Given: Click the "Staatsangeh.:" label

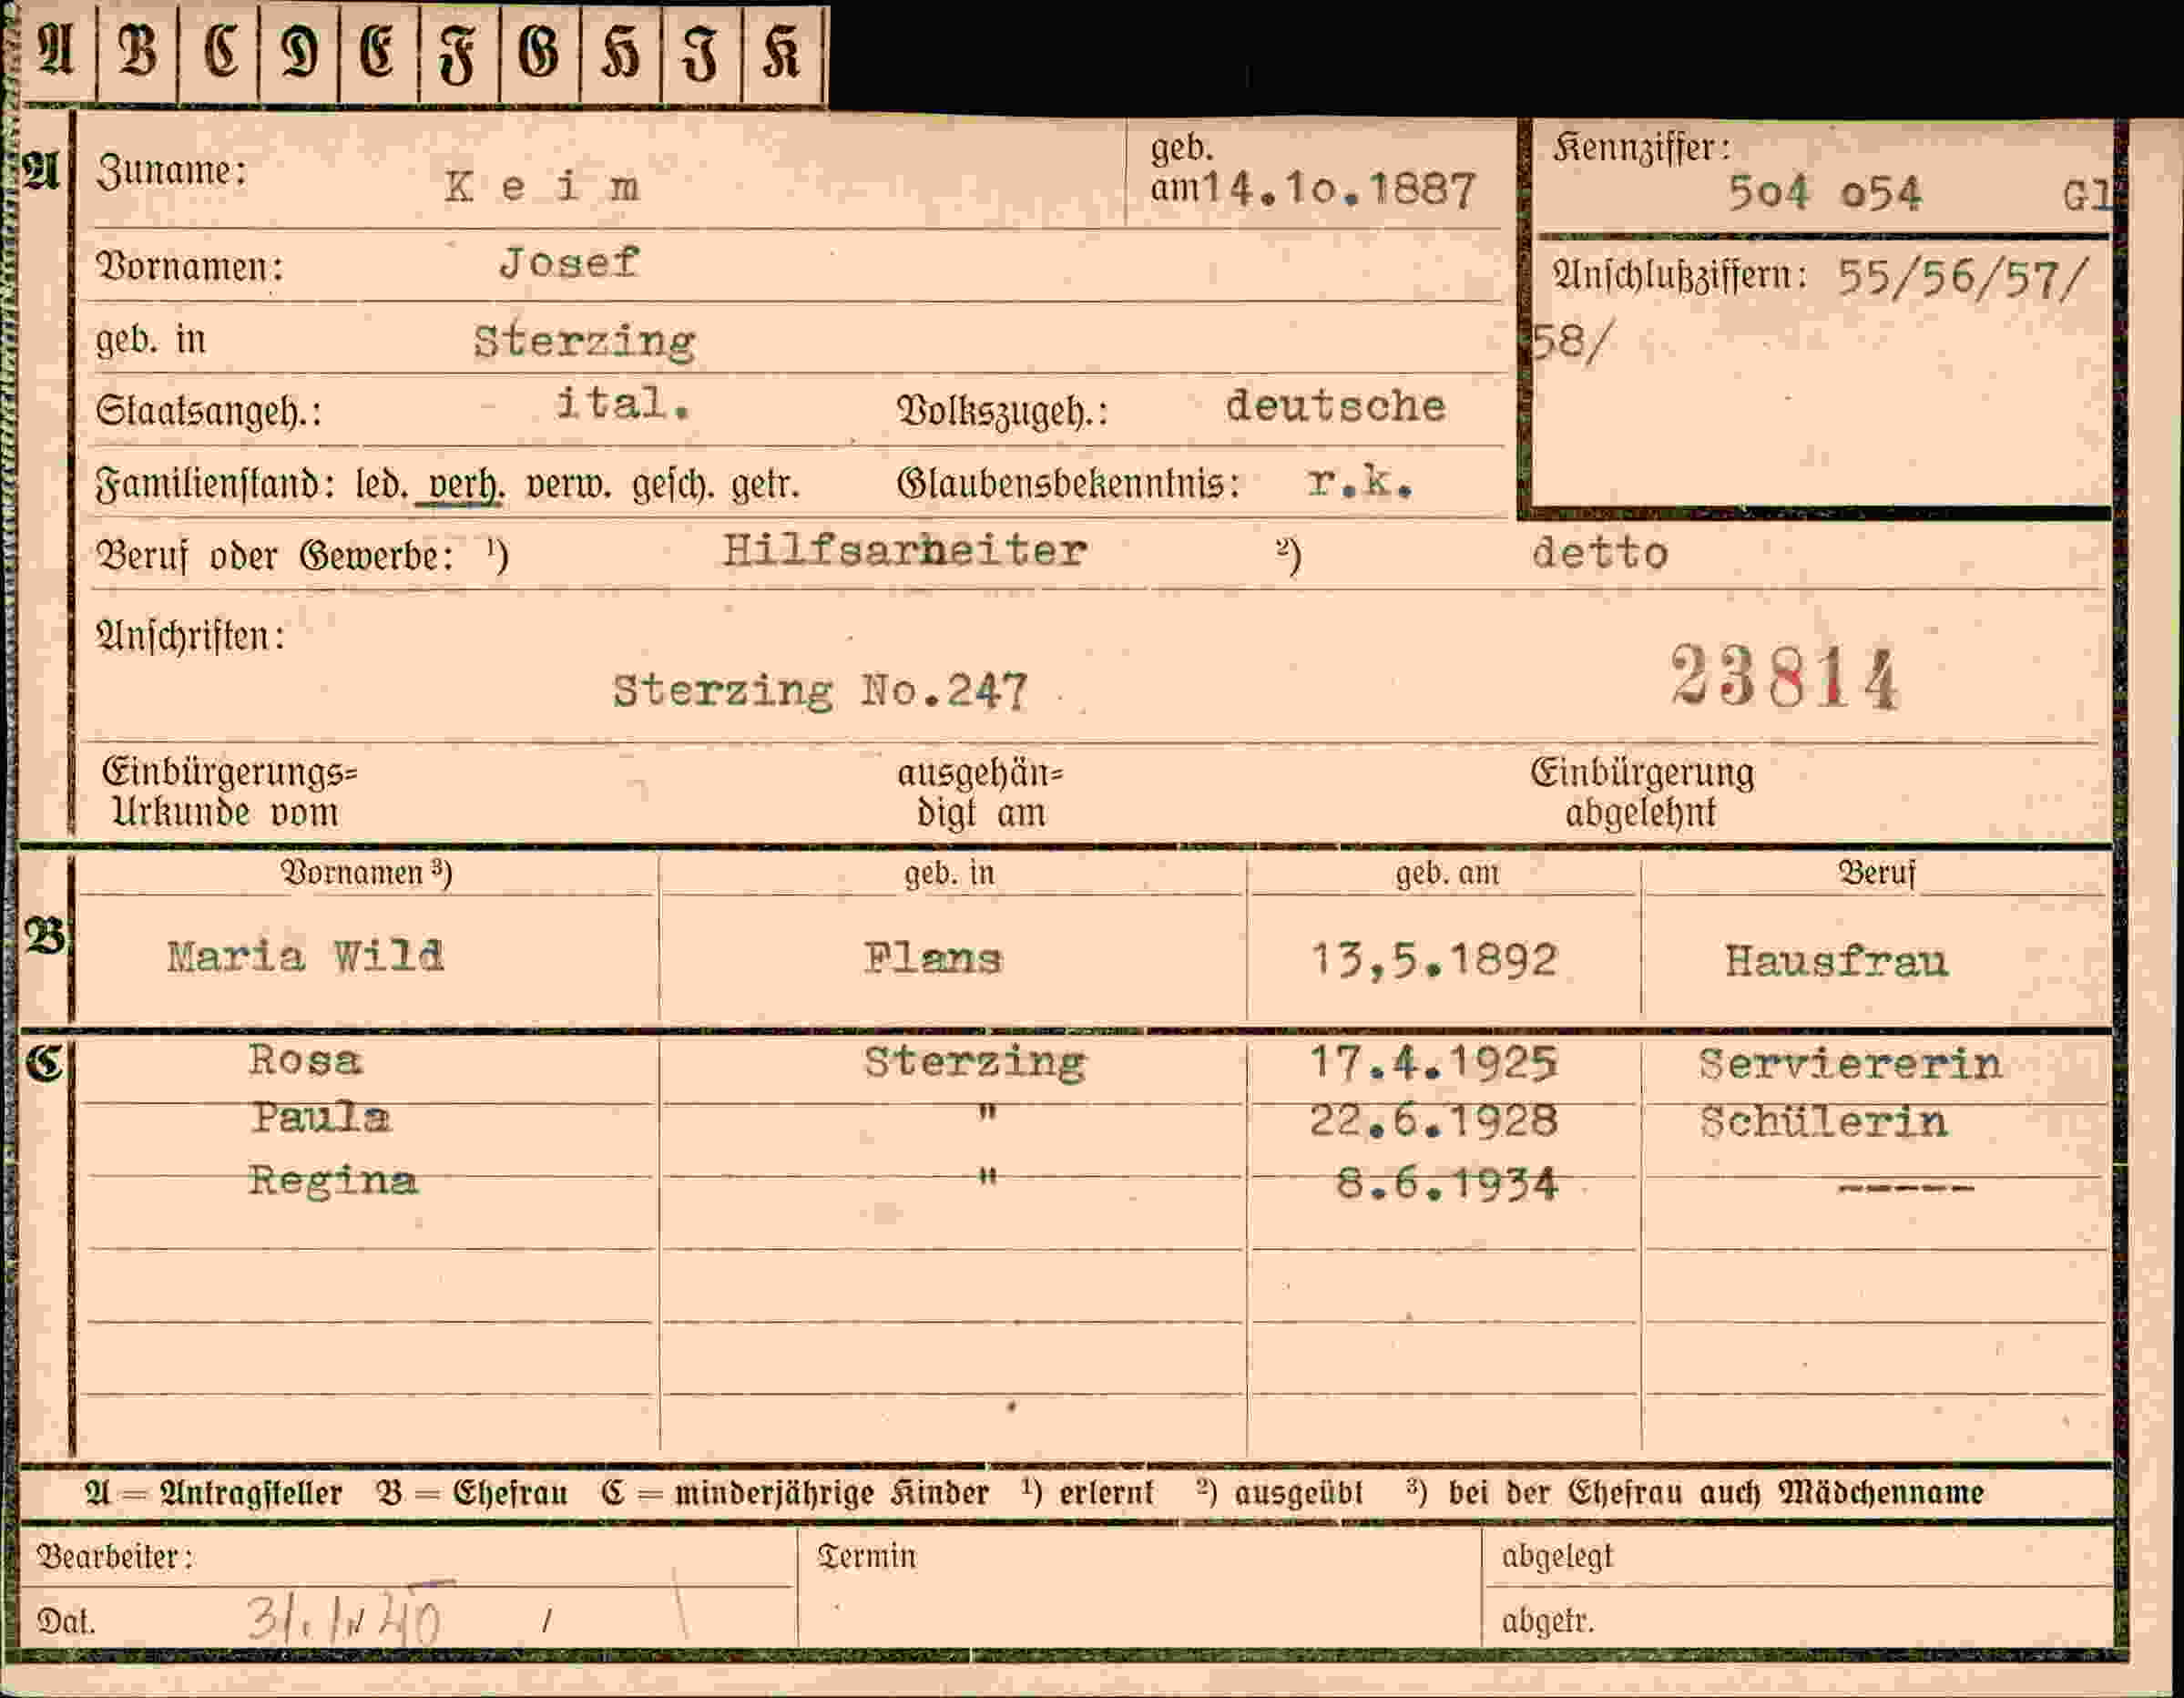Looking at the screenshot, I should point(209,411).
